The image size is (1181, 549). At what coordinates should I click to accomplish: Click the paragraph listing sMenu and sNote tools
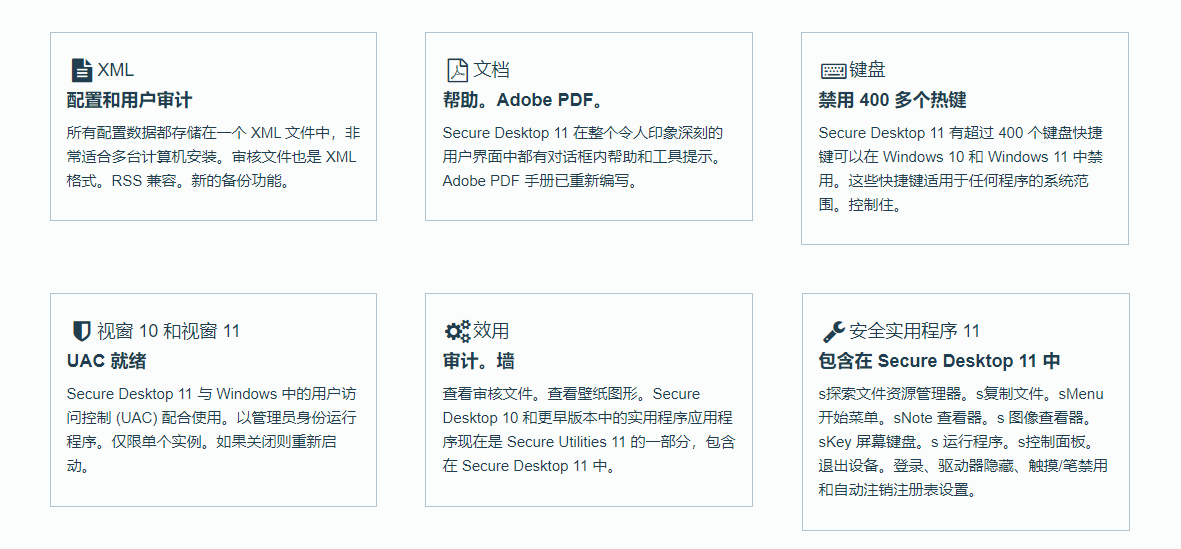pyautogui.click(x=962, y=442)
